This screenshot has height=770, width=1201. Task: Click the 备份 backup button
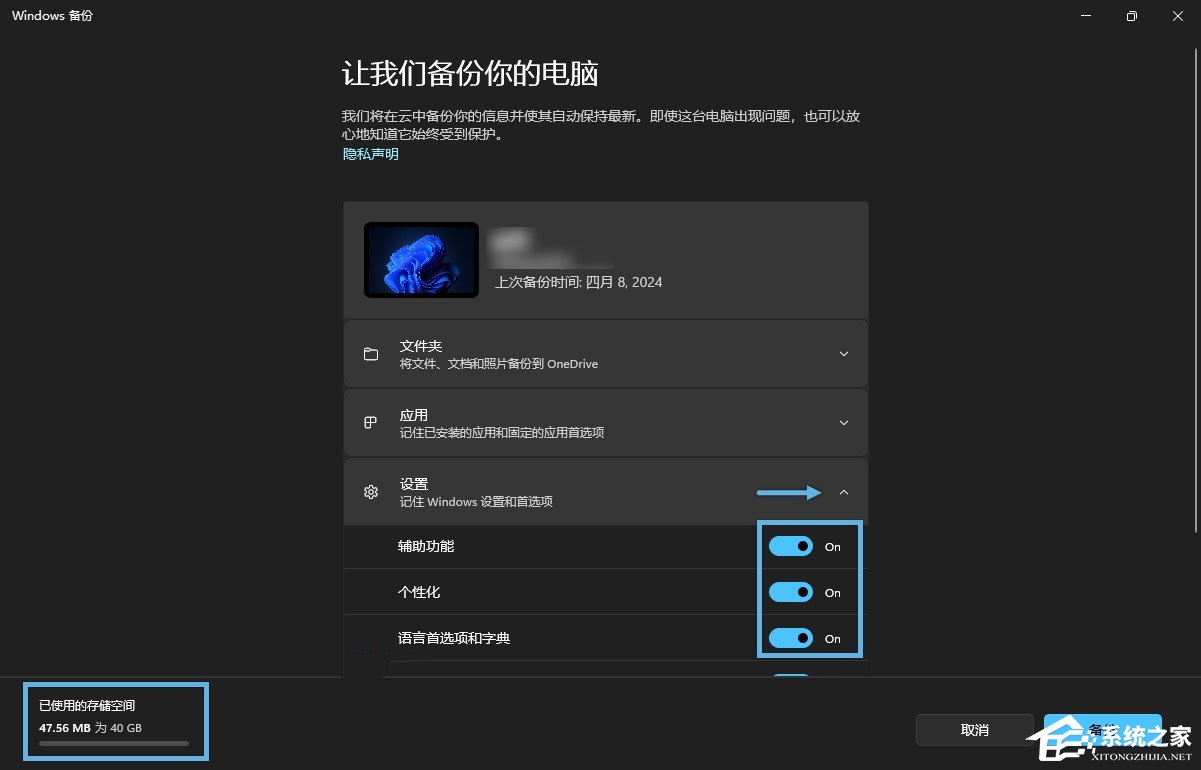pyautogui.click(x=1102, y=729)
